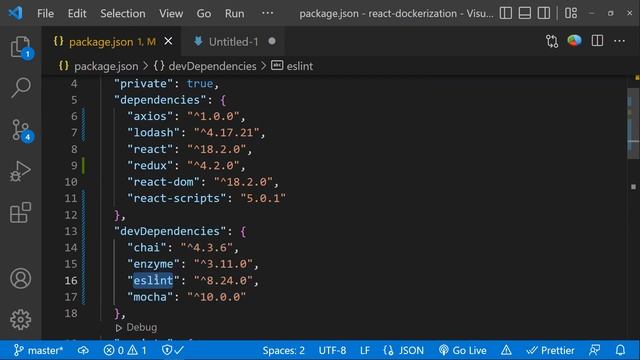
Task: Open changes compare icon in editor toolbar
Action: [x=552, y=41]
